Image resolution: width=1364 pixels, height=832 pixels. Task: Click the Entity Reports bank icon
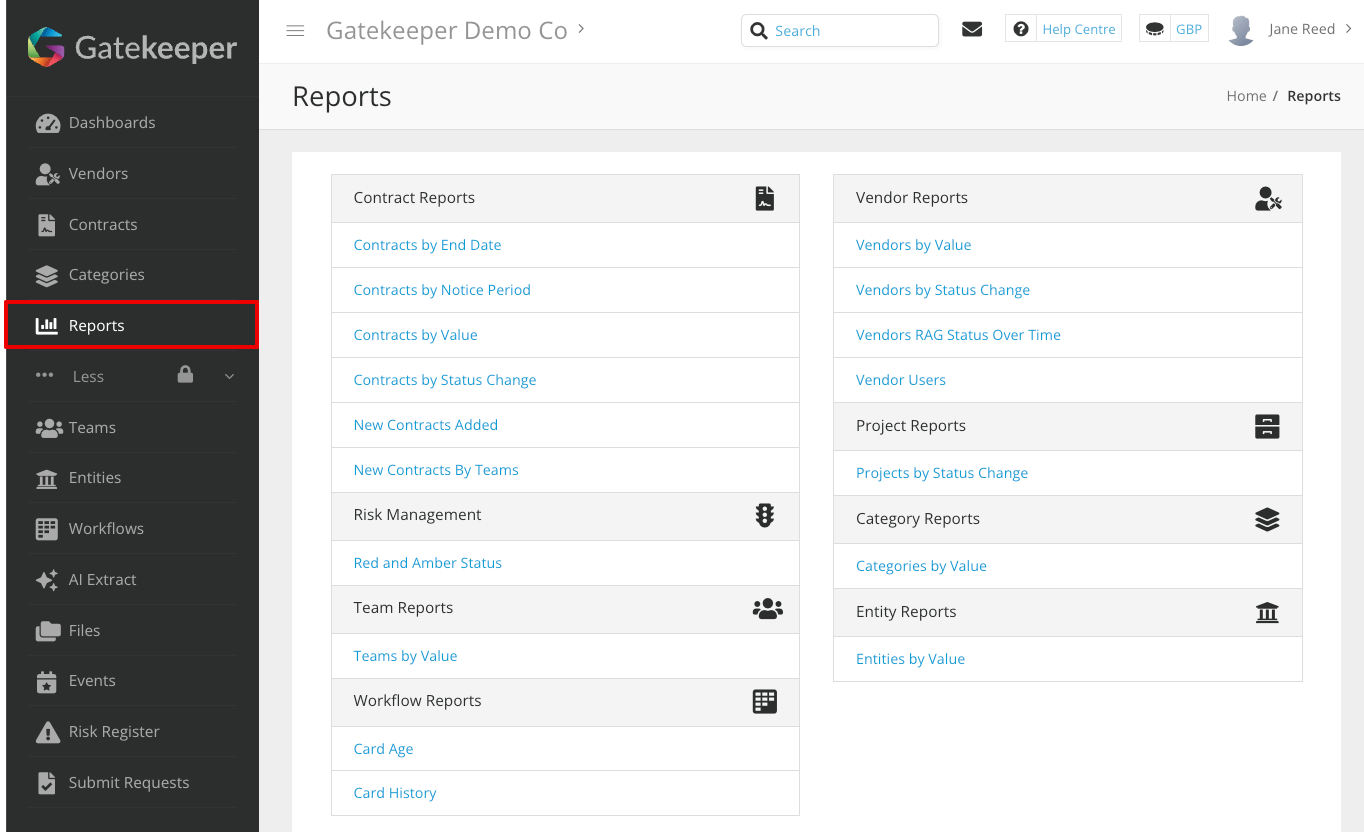(x=1267, y=612)
